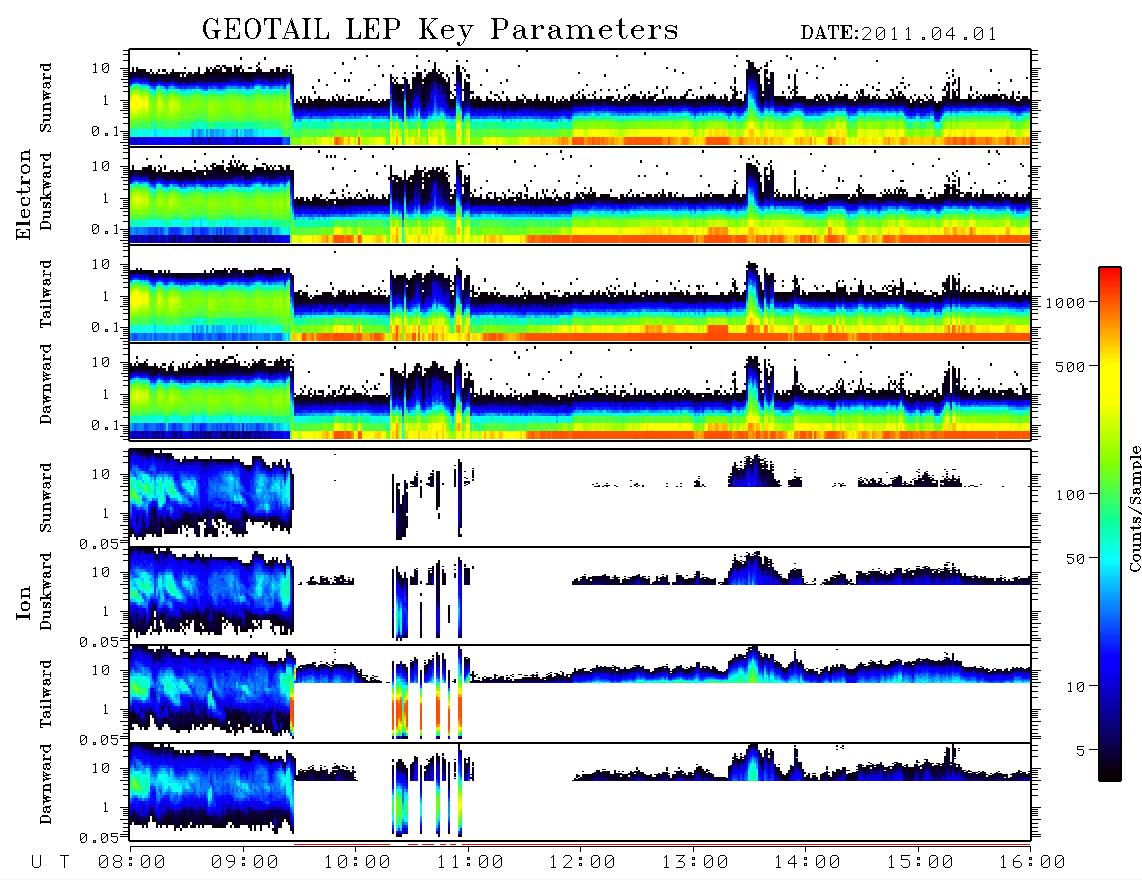Click the colorbar tick label '5'

coord(1081,750)
